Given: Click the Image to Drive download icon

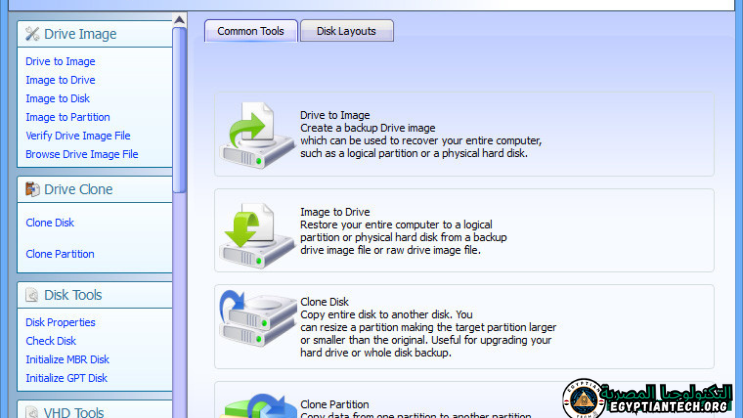Looking at the screenshot, I should point(256,236).
